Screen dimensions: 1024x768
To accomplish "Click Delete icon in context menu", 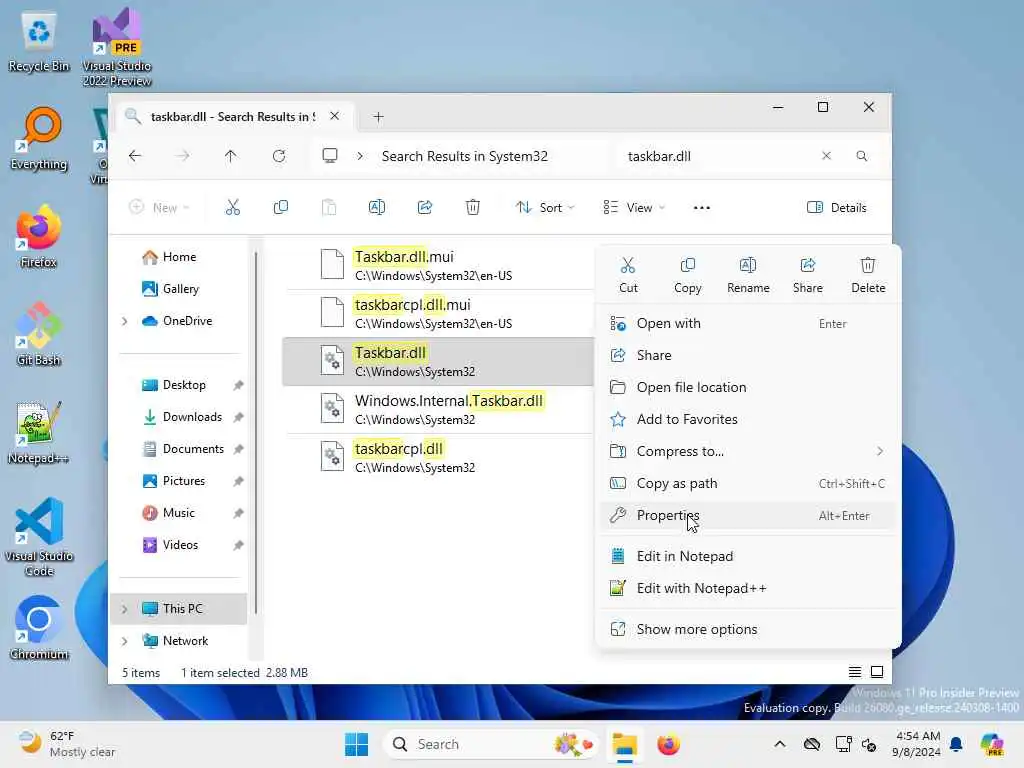I will (x=868, y=275).
